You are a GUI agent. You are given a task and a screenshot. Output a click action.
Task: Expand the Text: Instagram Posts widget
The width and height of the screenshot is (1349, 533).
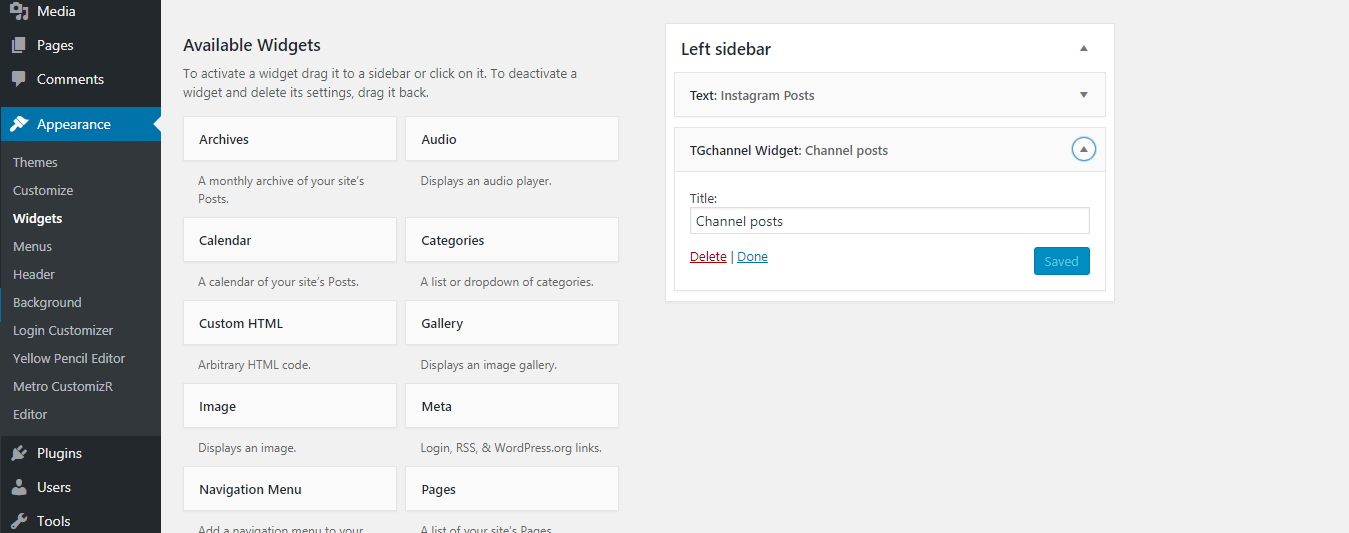pos(1083,95)
